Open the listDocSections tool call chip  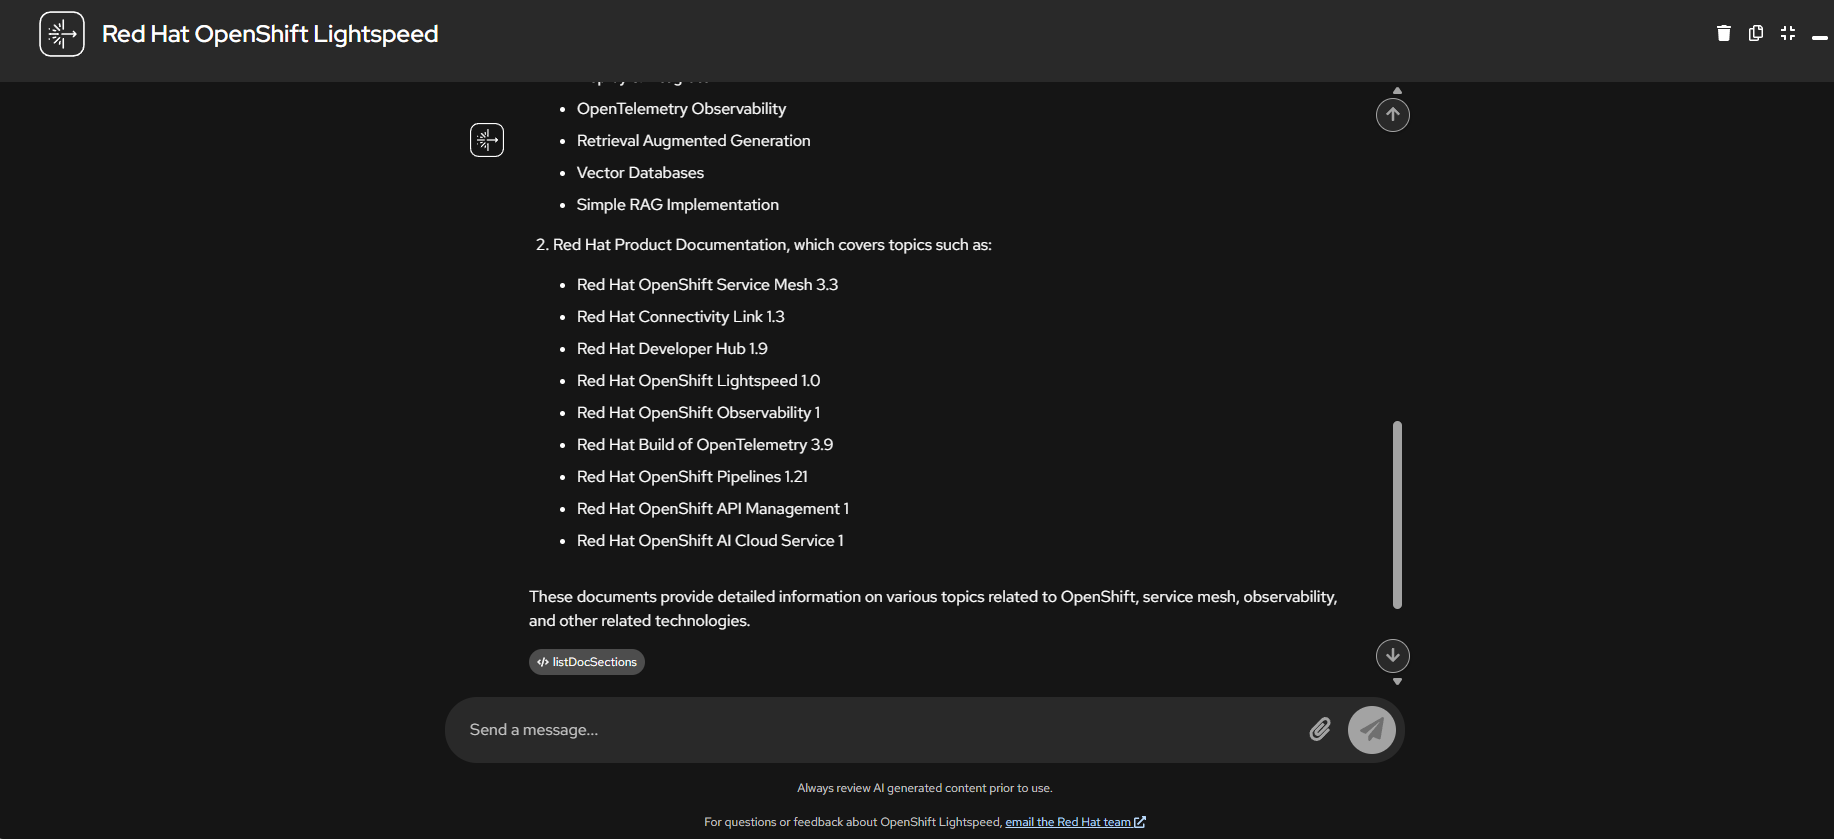(x=587, y=662)
